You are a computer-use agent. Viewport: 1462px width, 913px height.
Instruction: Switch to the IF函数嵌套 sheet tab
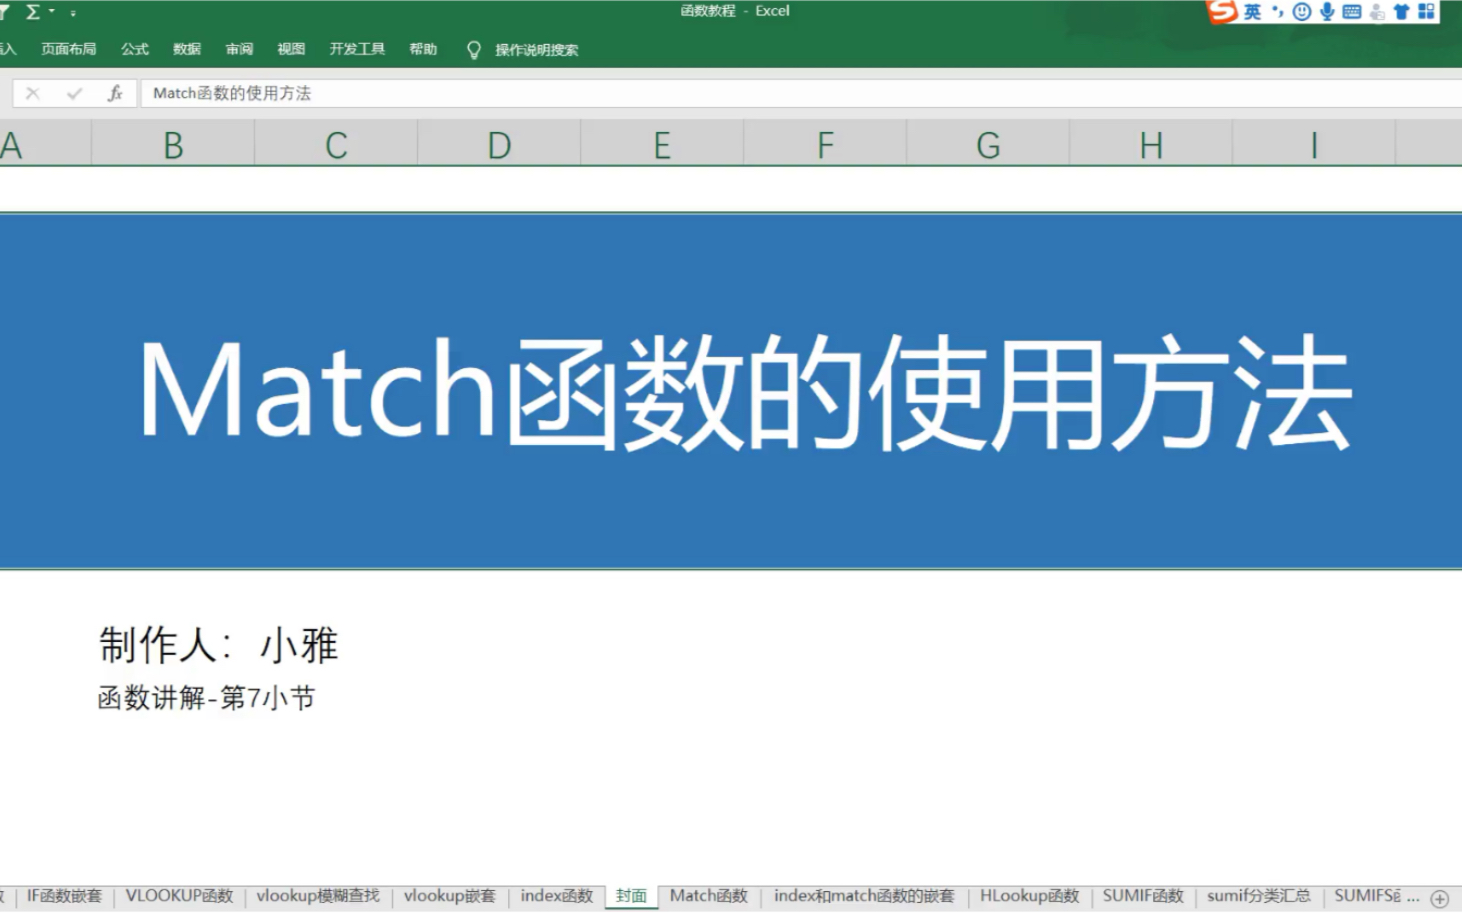coord(64,896)
